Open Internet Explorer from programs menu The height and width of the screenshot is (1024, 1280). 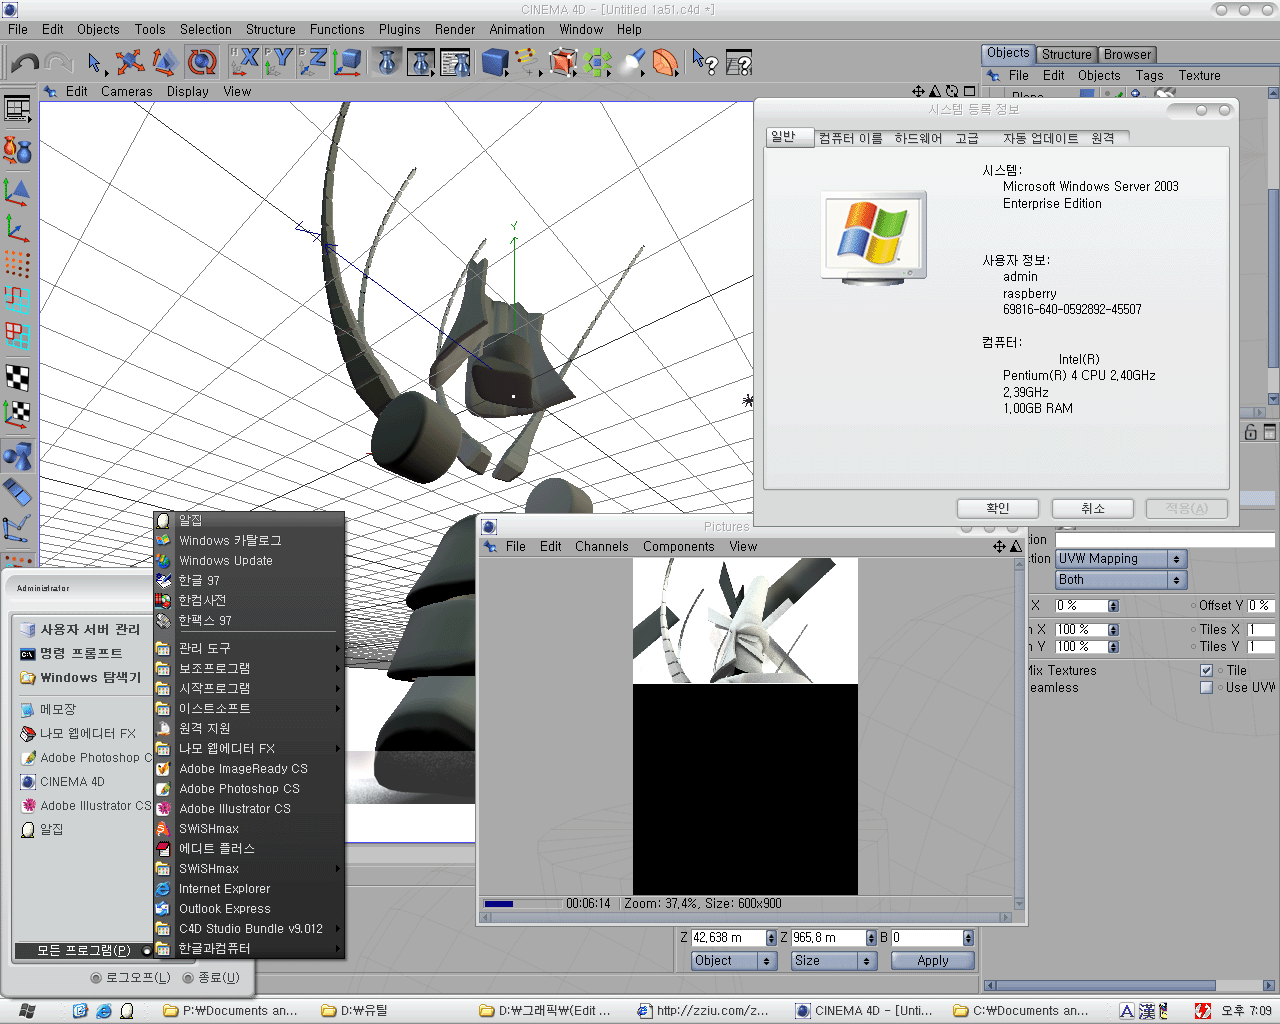(x=249, y=888)
